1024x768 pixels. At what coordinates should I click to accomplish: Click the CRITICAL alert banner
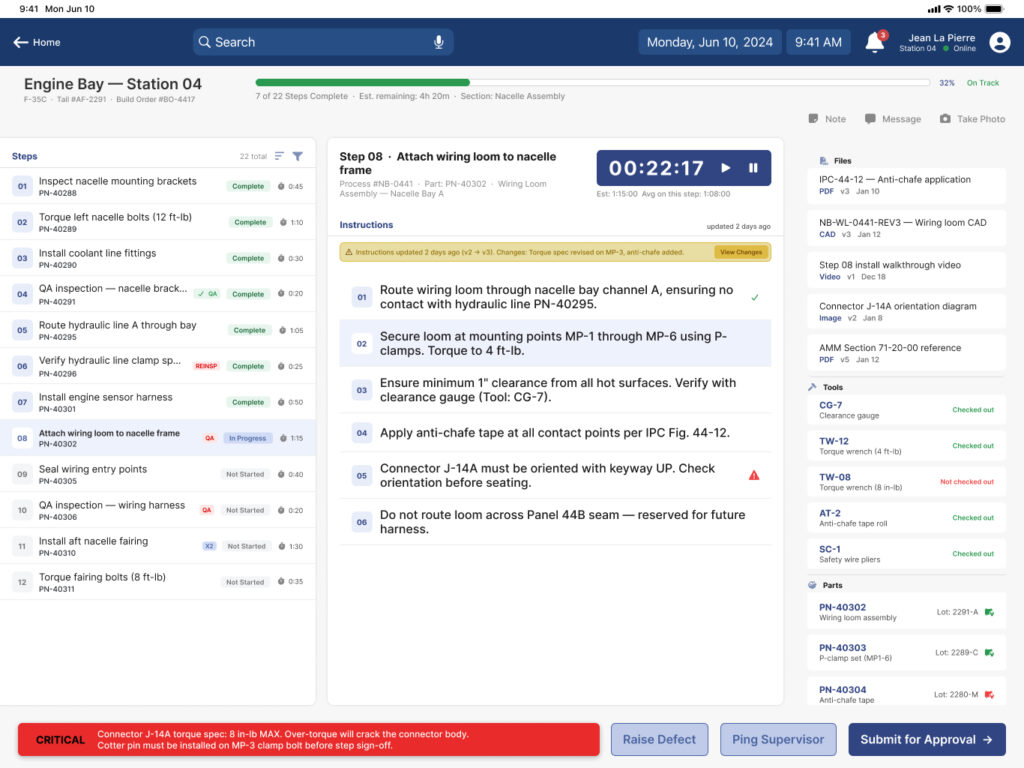pyautogui.click(x=308, y=739)
